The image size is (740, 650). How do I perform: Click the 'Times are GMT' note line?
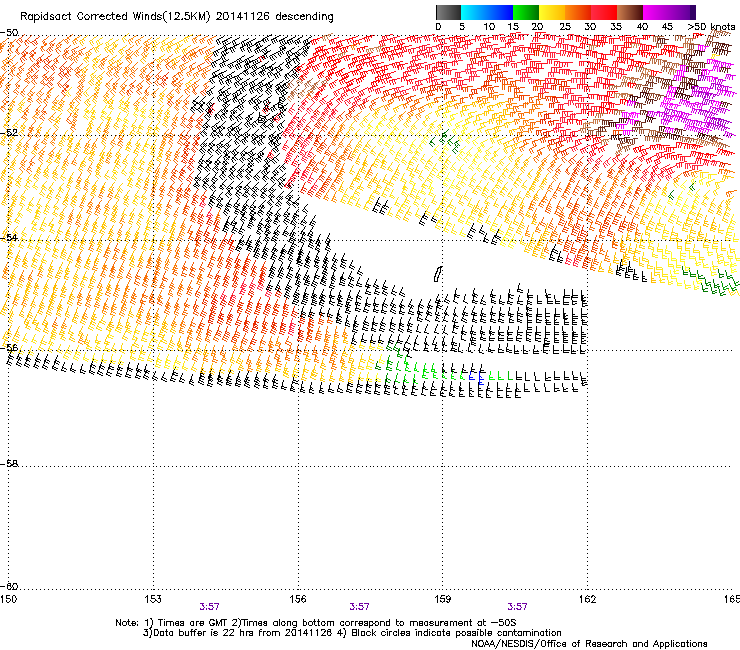[x=316, y=623]
